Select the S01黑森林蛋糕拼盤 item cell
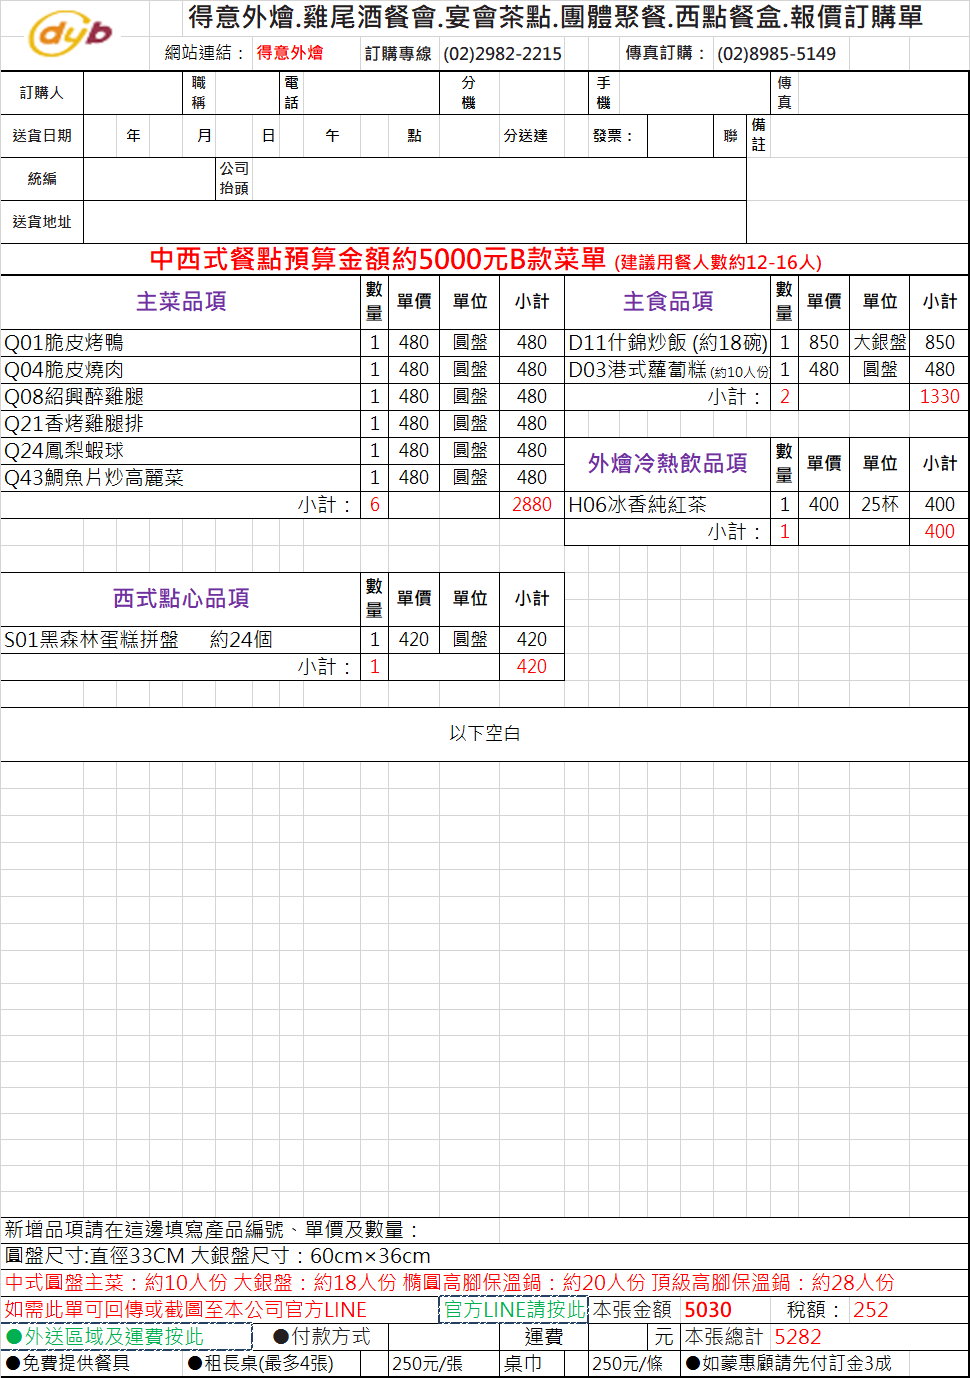This screenshot has height=1378, width=970. pos(180,640)
